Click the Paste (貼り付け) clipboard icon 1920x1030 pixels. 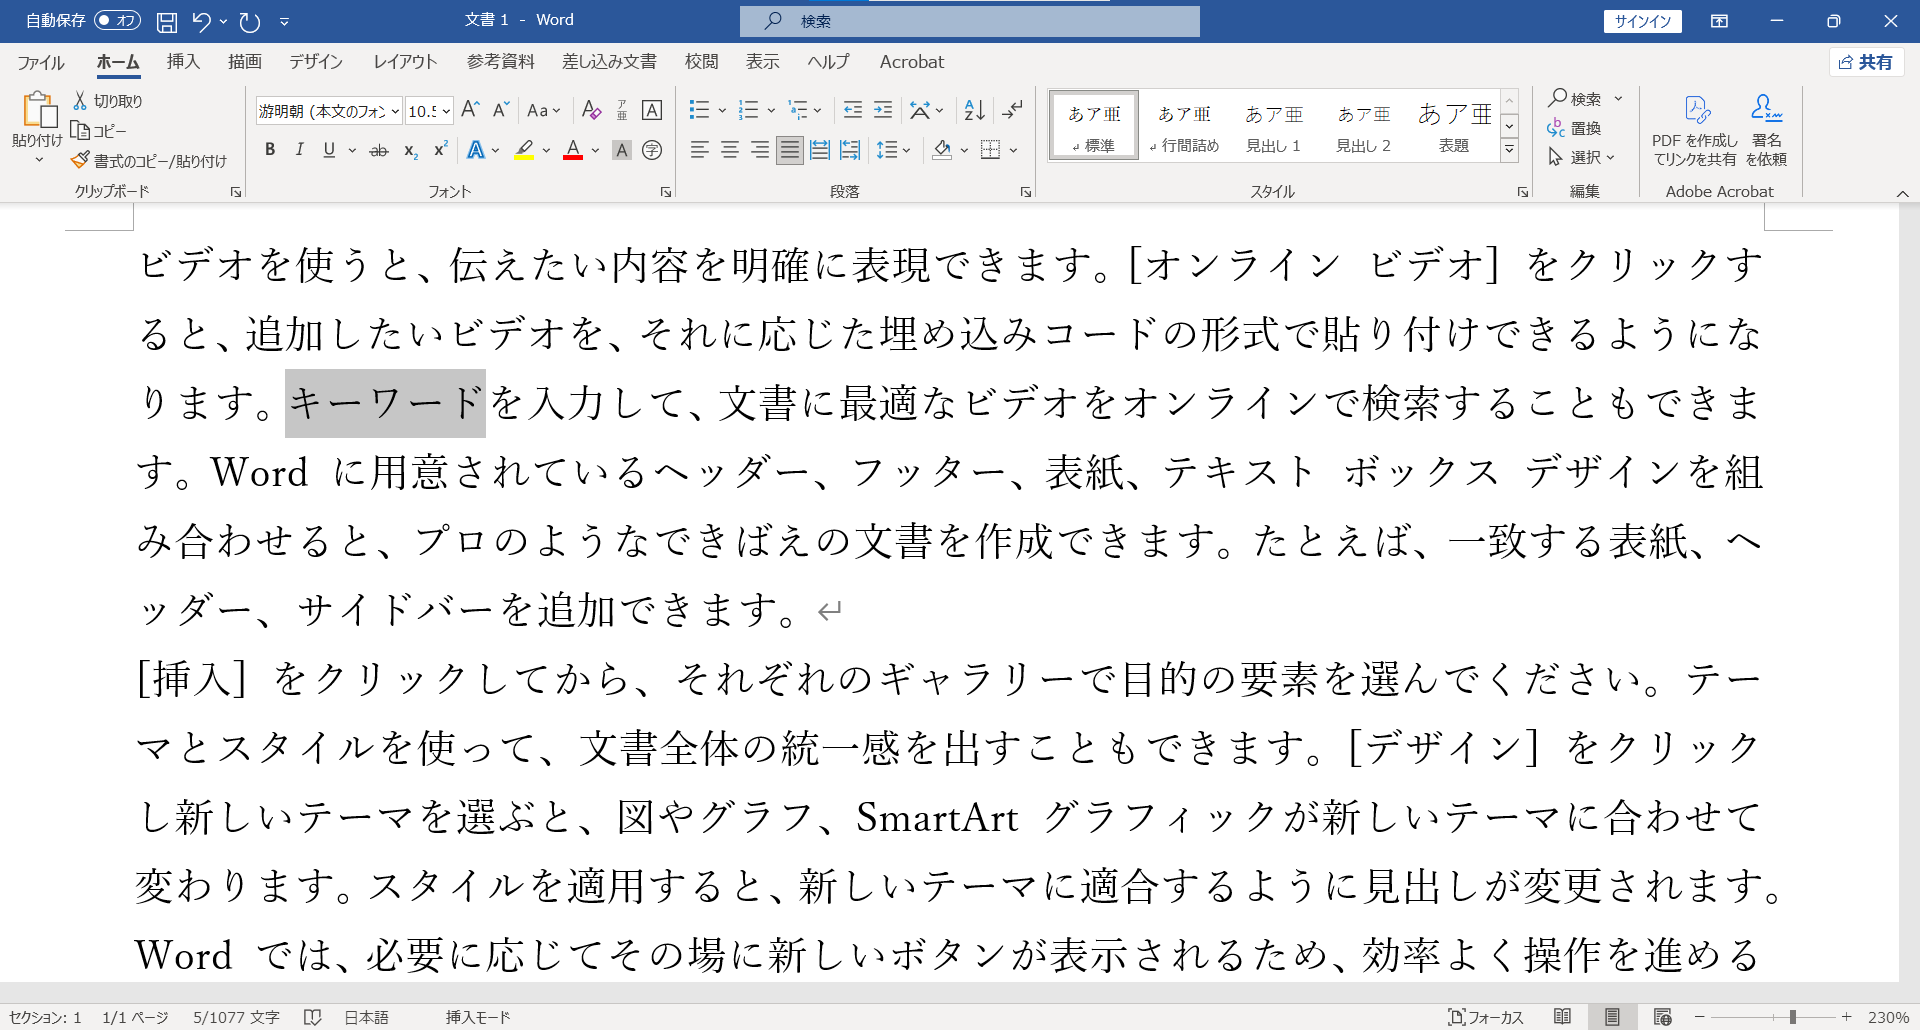pos(38,110)
